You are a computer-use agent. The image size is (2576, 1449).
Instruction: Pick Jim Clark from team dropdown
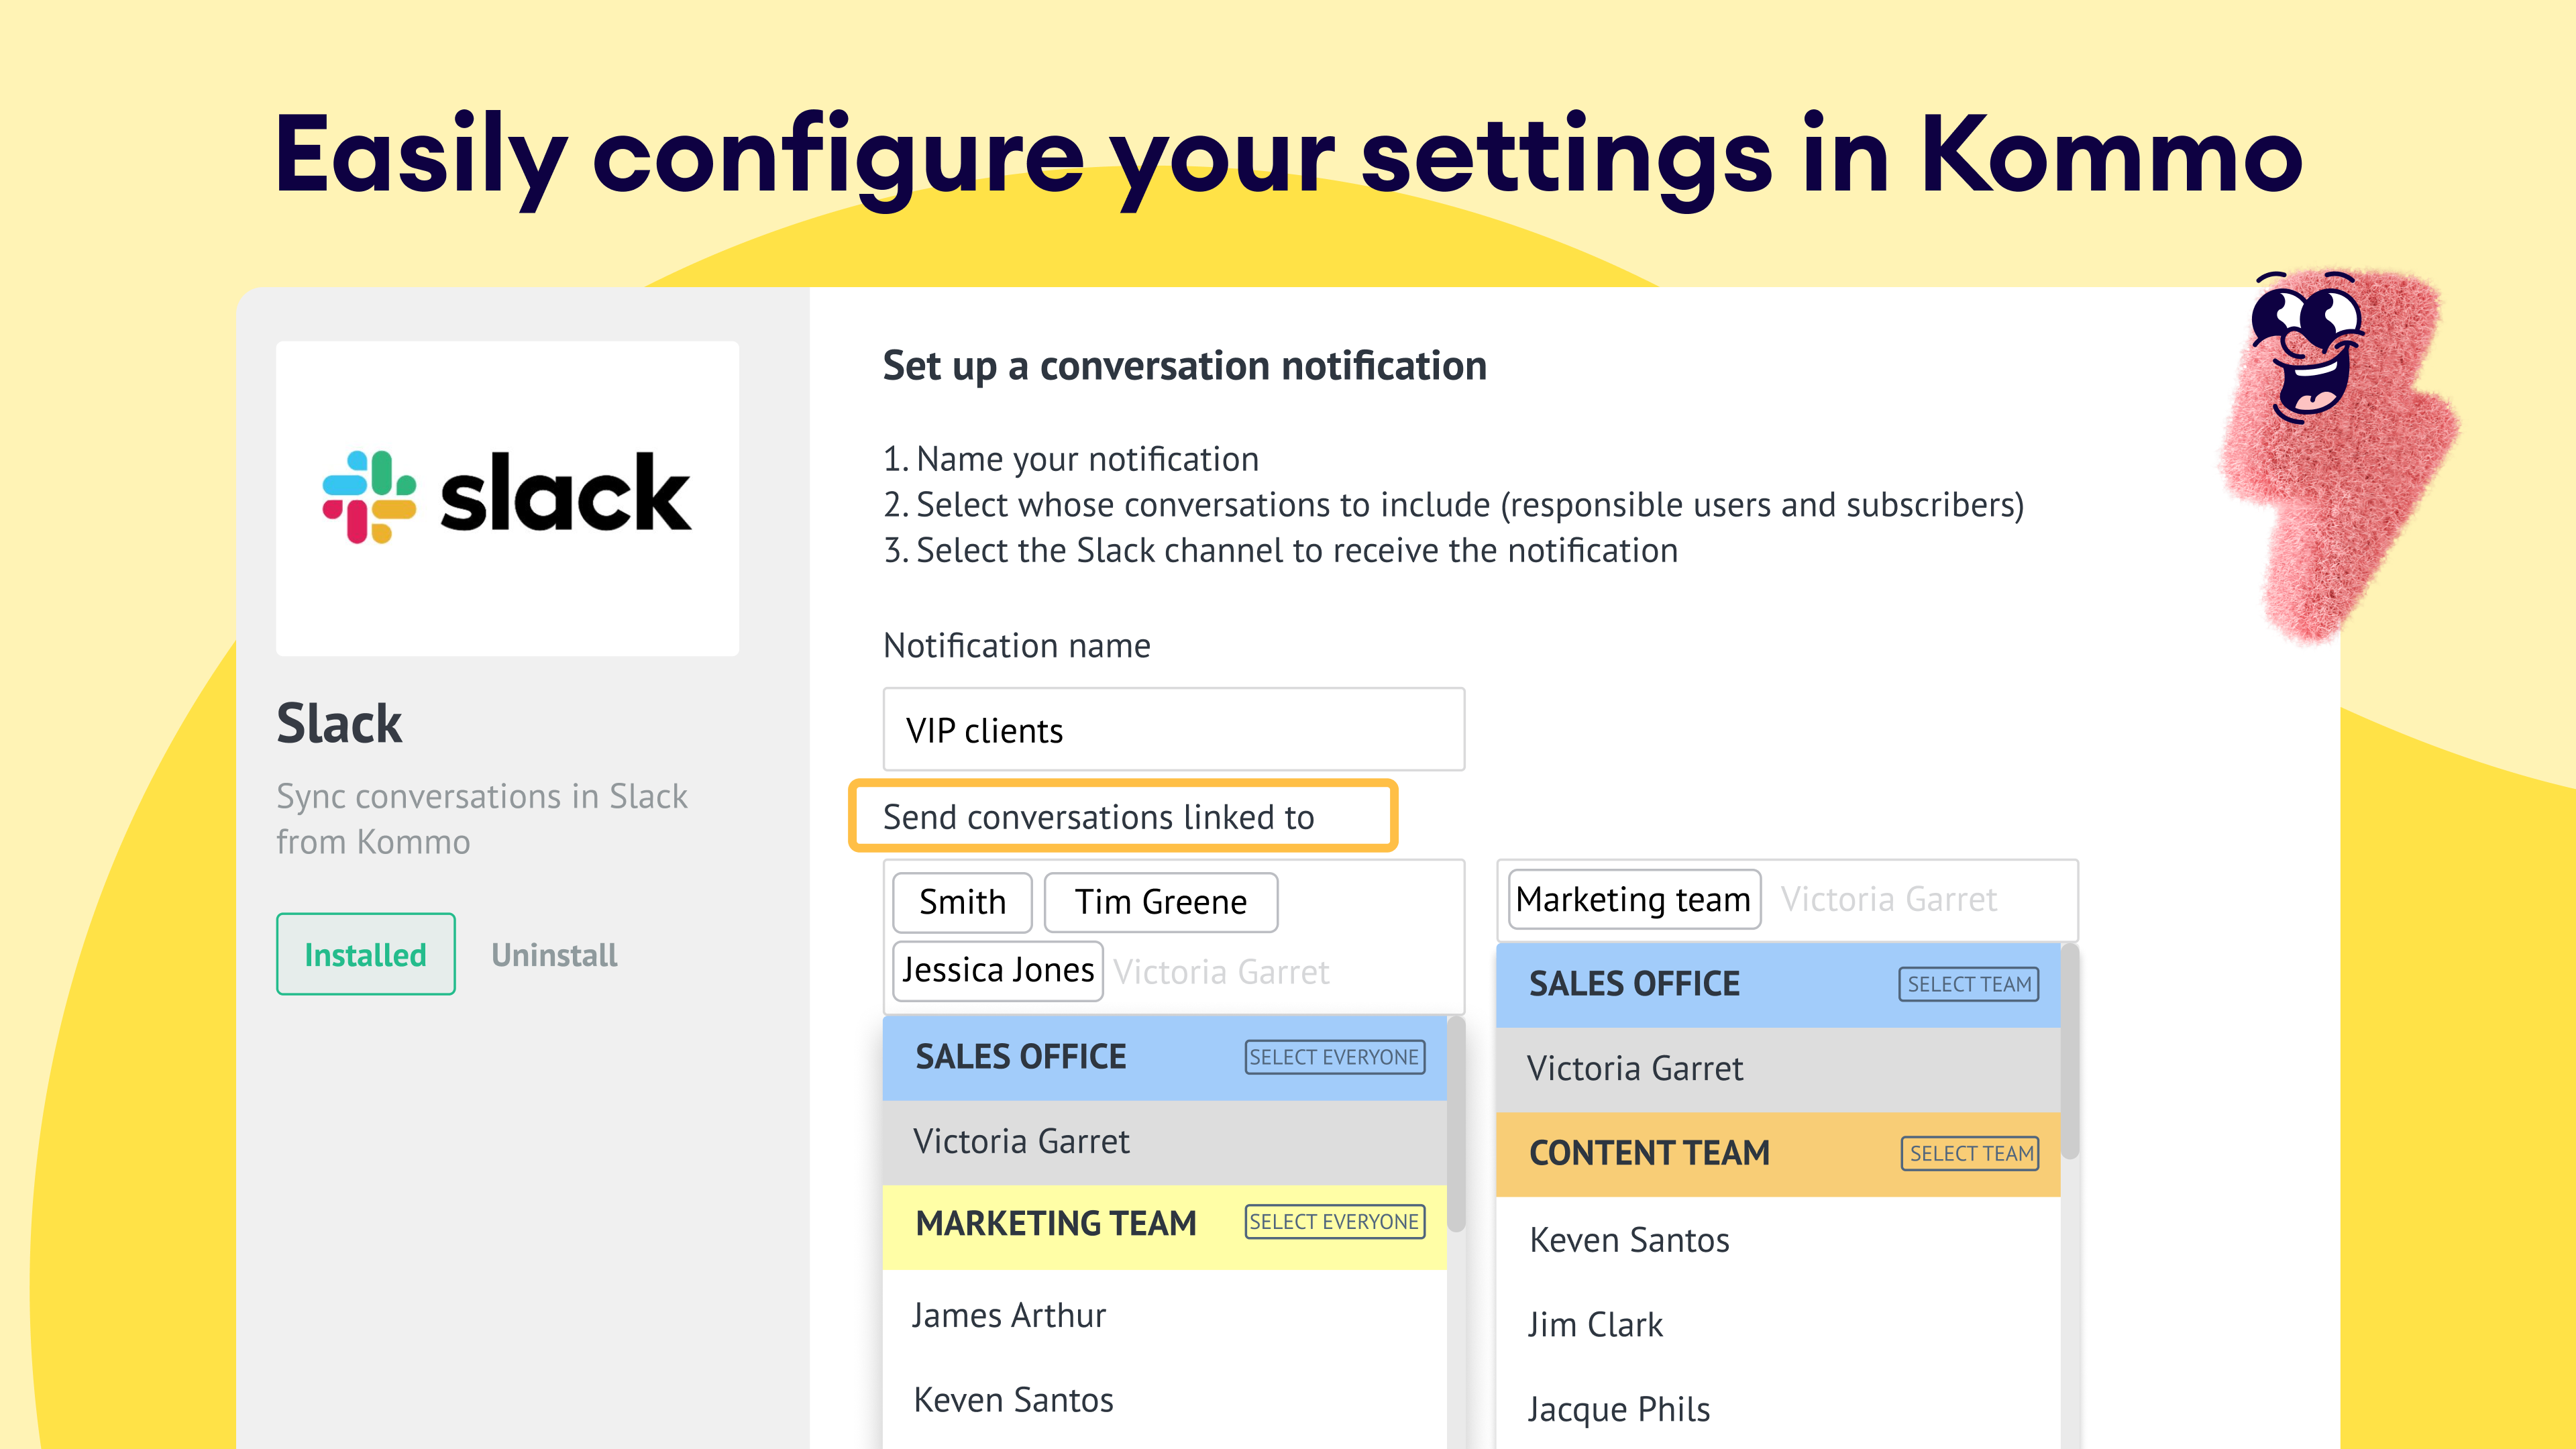pyautogui.click(x=1595, y=1324)
